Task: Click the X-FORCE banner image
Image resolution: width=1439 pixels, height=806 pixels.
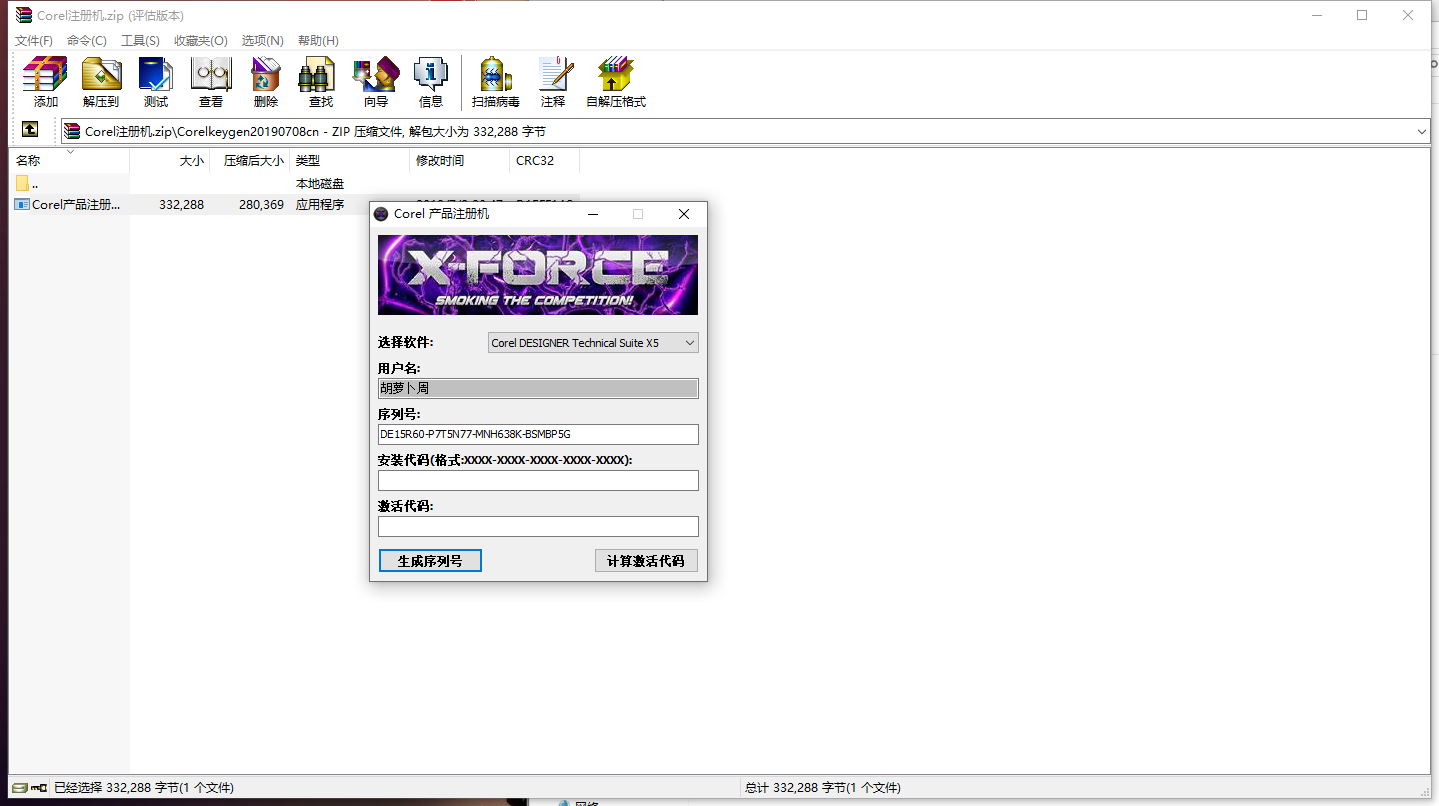Action: coord(538,275)
